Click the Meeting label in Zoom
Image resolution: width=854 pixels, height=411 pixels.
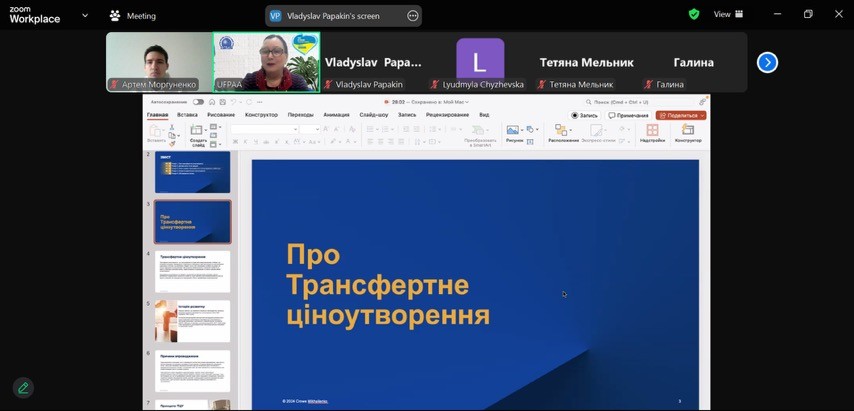[x=141, y=16]
